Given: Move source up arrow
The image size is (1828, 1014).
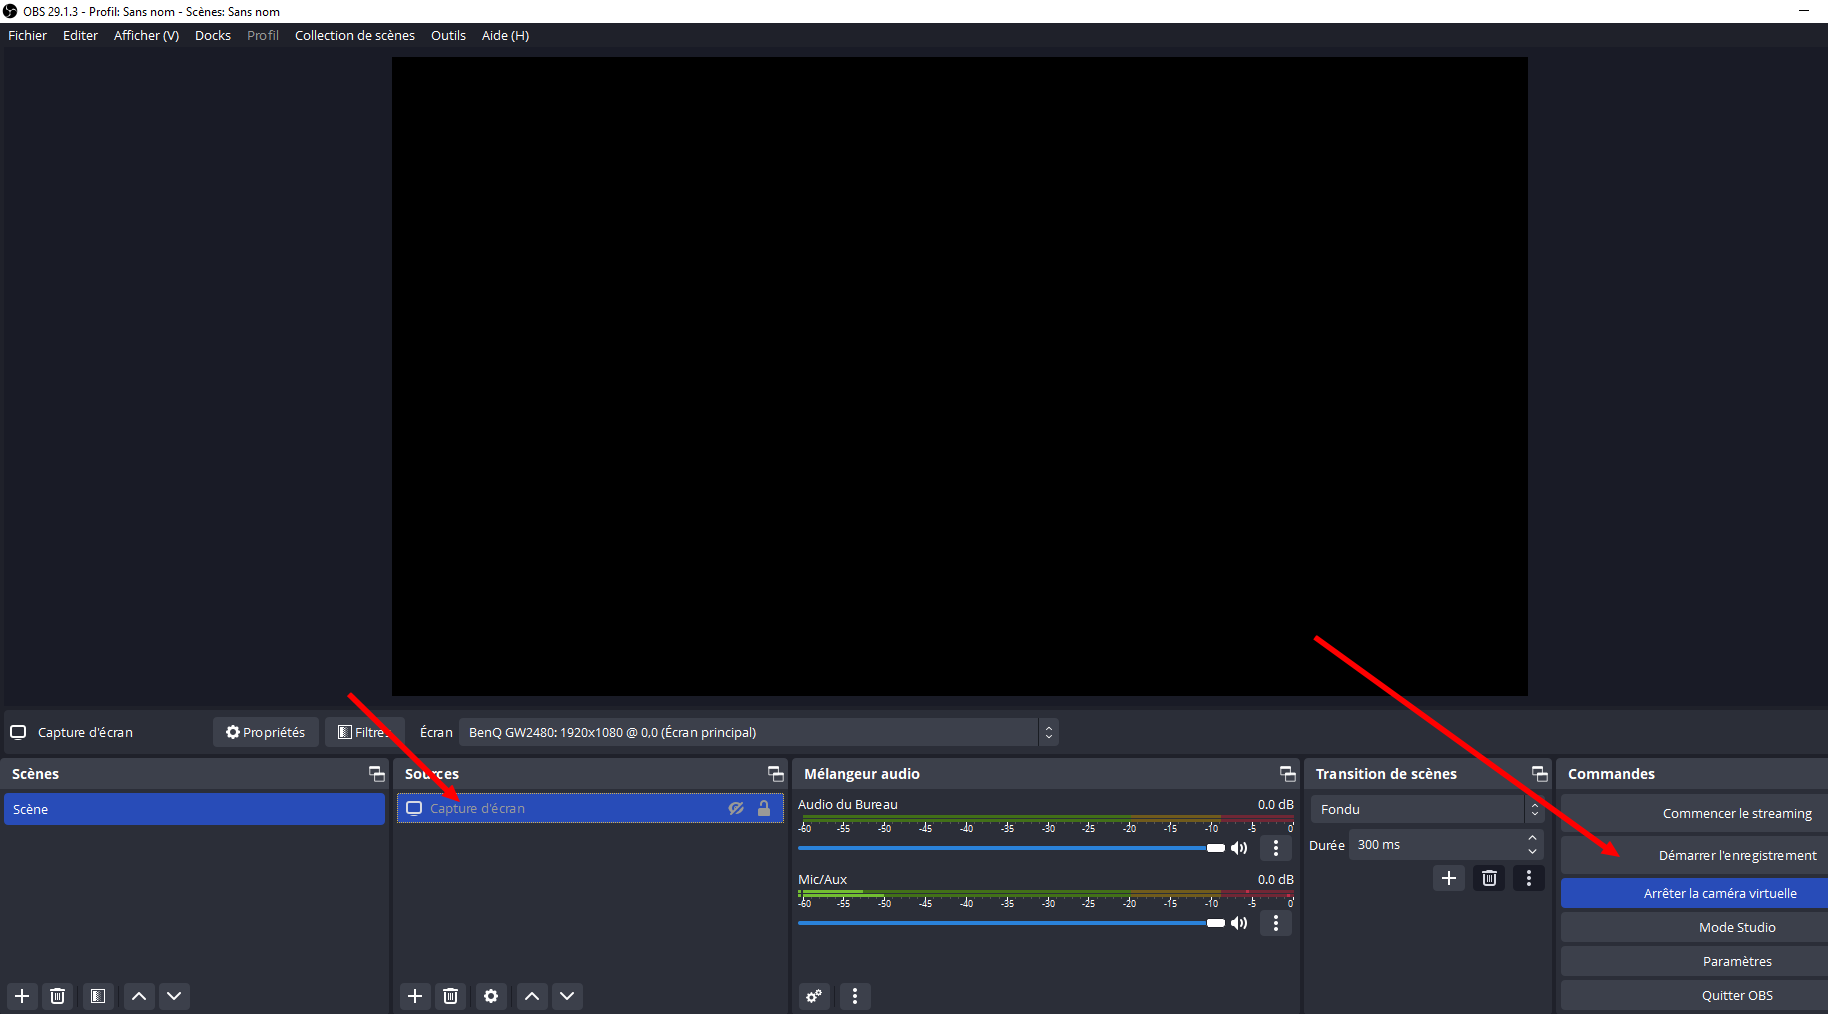Looking at the screenshot, I should coord(532,996).
